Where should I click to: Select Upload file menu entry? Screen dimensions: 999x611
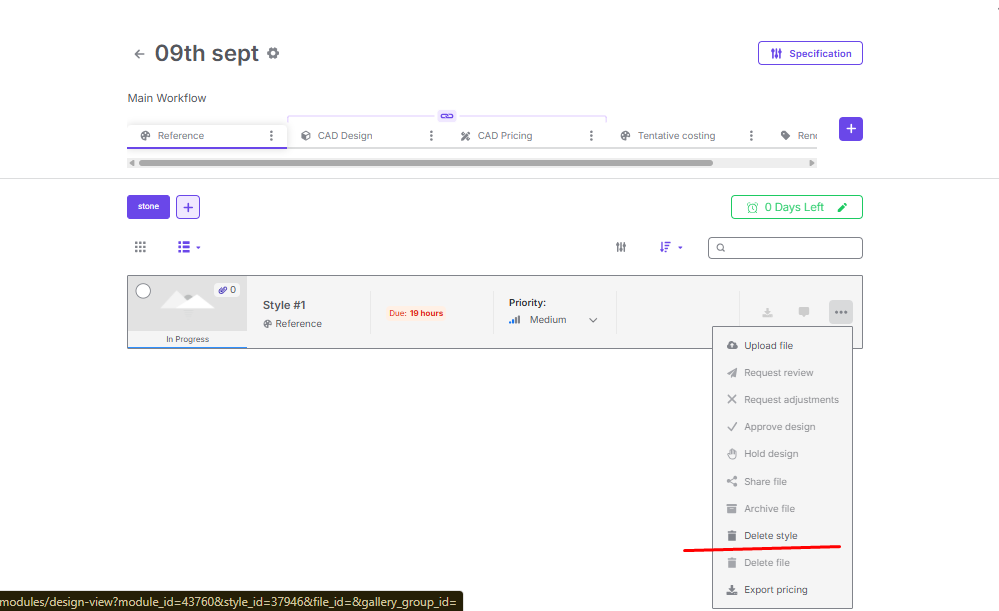768,346
